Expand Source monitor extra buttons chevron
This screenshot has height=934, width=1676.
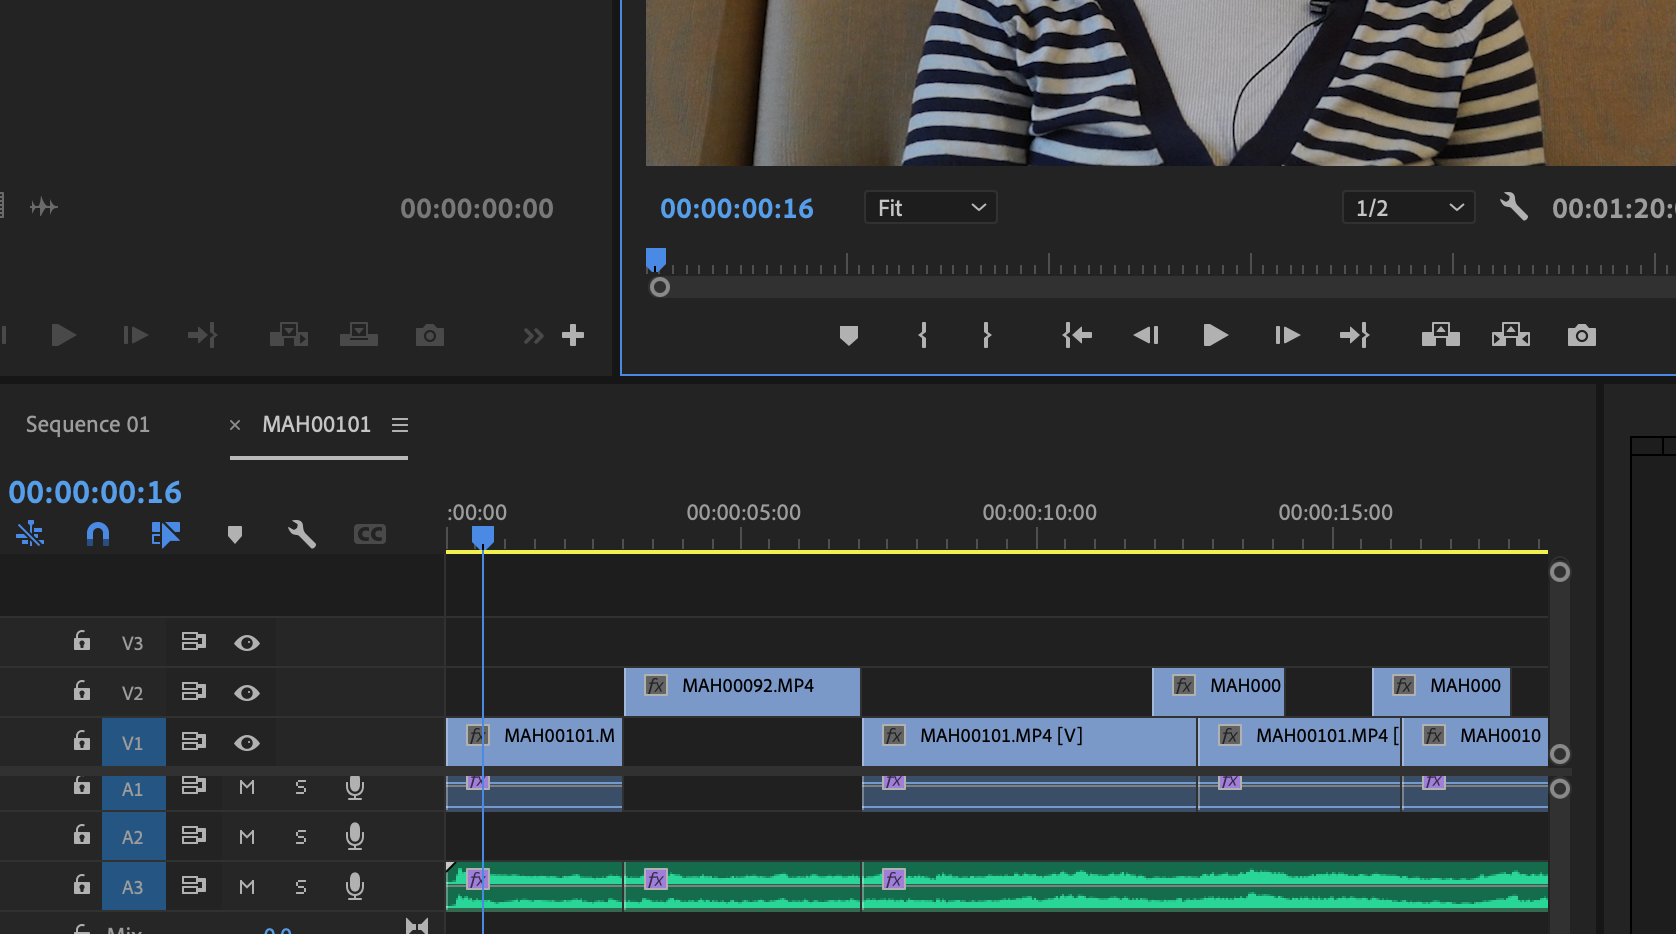(533, 336)
